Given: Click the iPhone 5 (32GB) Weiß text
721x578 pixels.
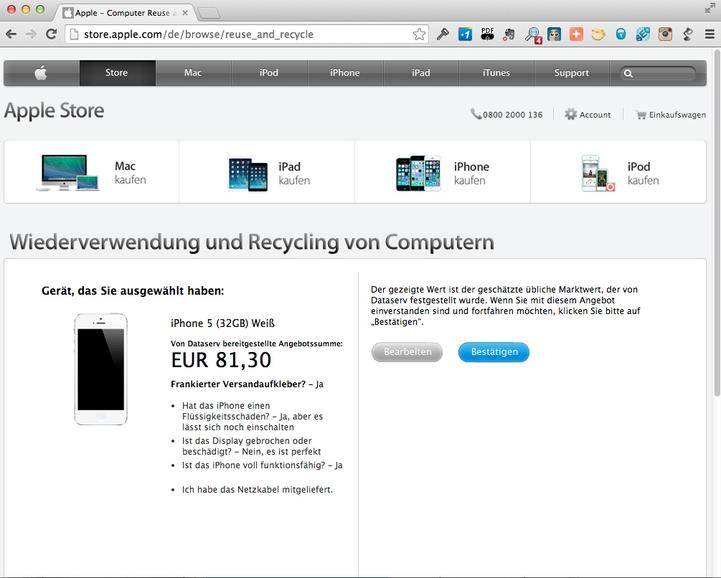Looking at the screenshot, I should pos(223,323).
